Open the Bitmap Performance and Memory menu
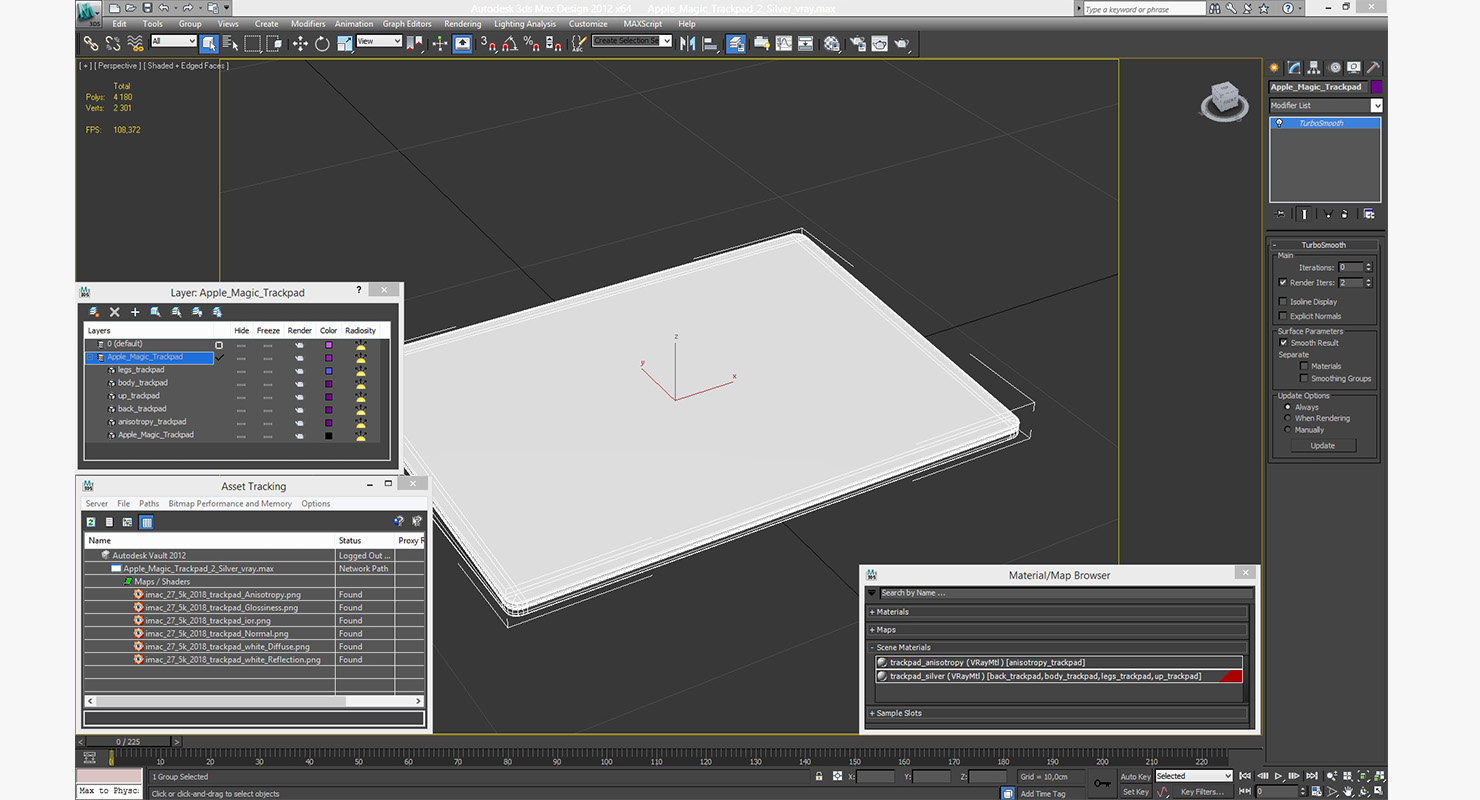 pyautogui.click(x=230, y=504)
